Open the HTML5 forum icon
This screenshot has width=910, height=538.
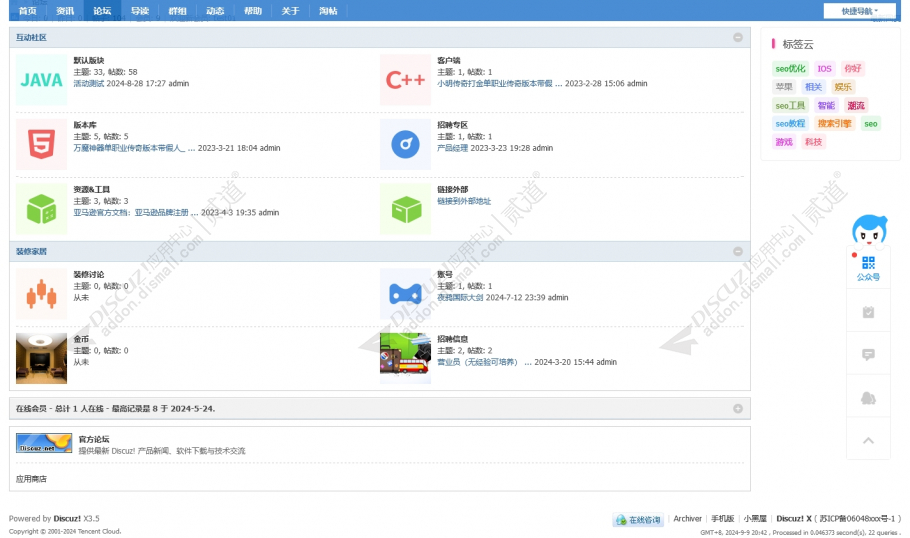point(41,145)
